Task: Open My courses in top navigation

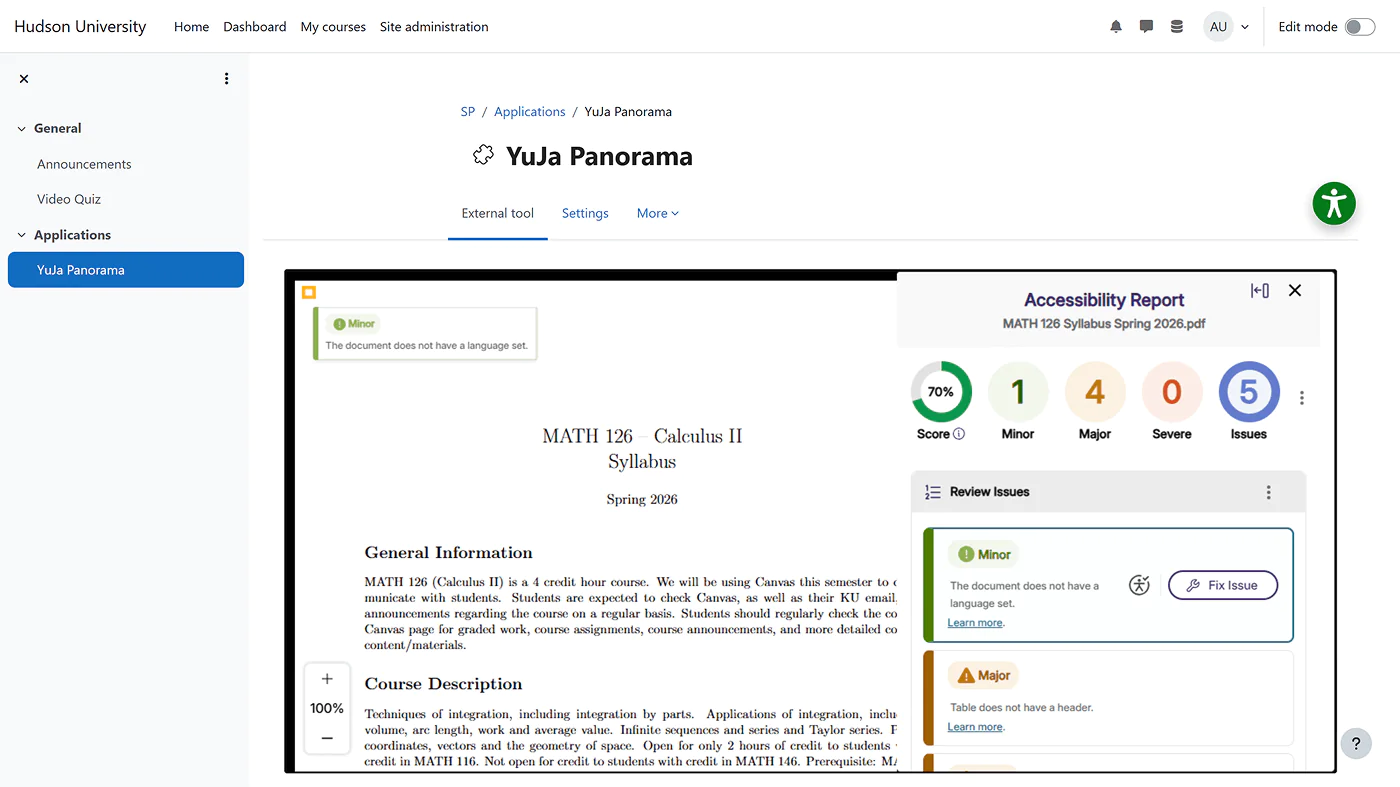Action: pyautogui.click(x=333, y=27)
